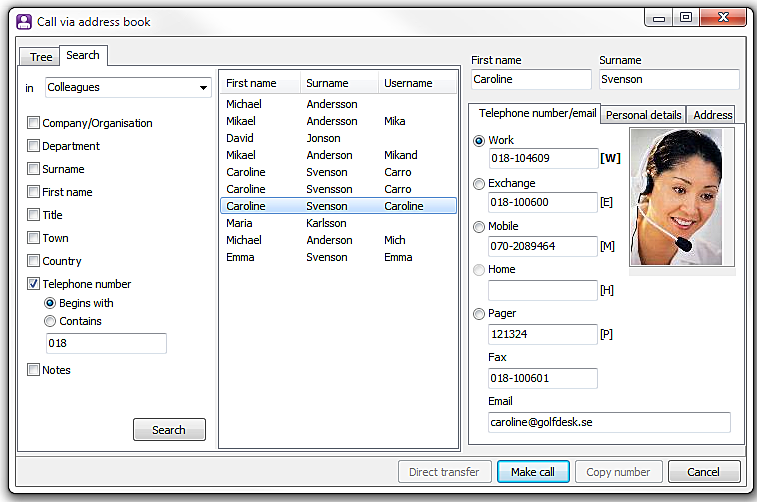Click the Cancel button
The image size is (757, 502).
tap(704, 472)
